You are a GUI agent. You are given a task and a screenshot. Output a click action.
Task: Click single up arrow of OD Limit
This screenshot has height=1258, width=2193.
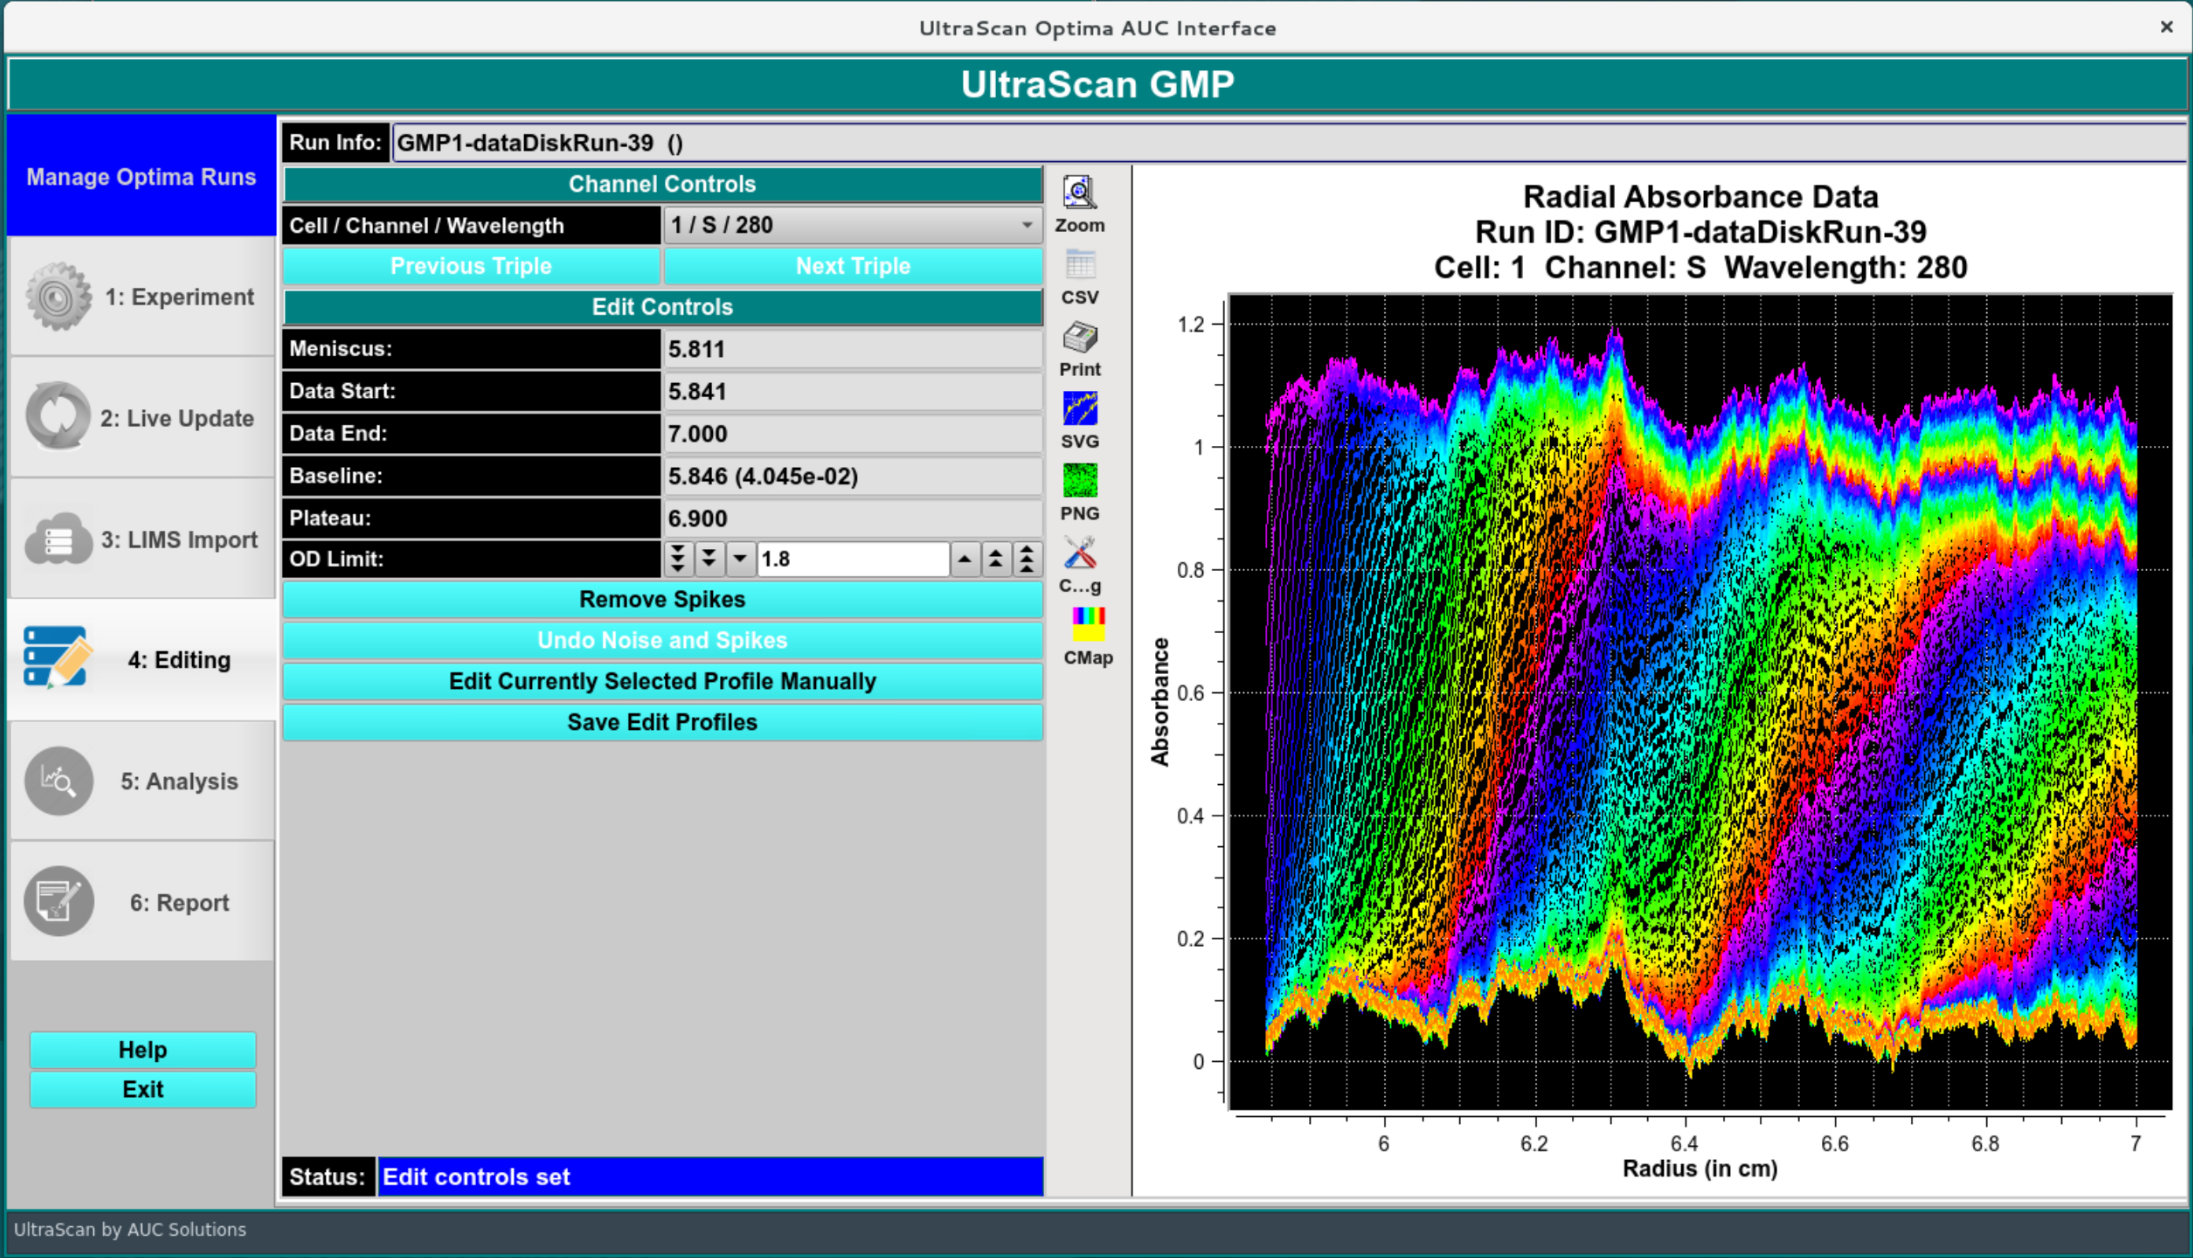point(964,559)
